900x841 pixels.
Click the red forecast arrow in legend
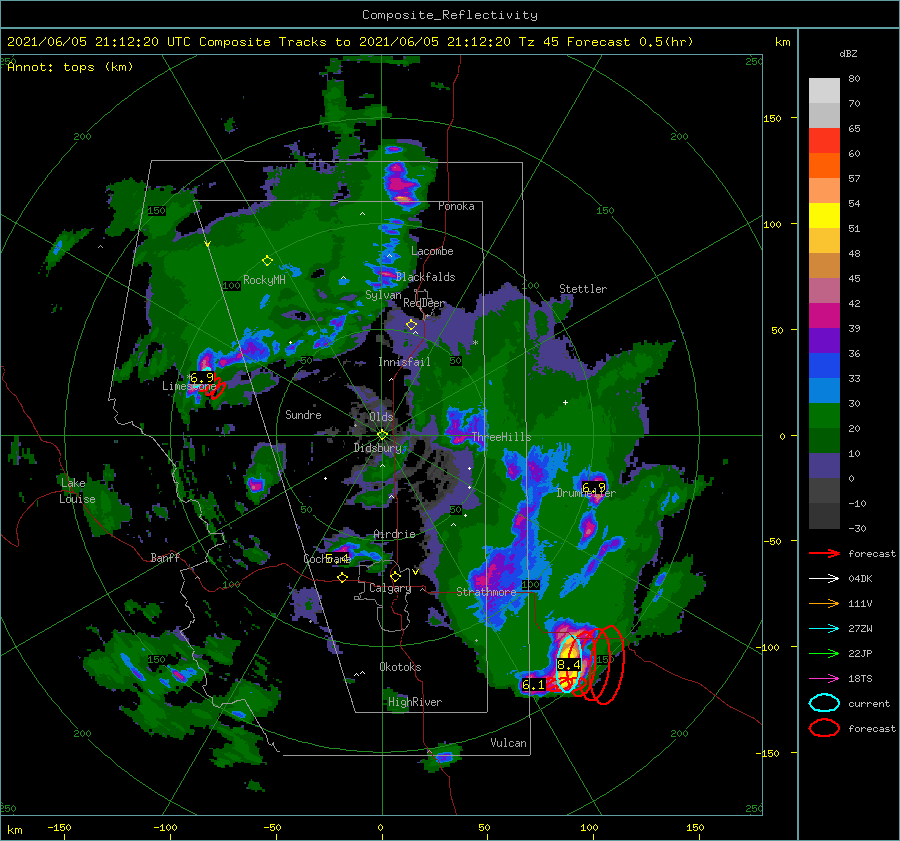pyautogui.click(x=824, y=553)
